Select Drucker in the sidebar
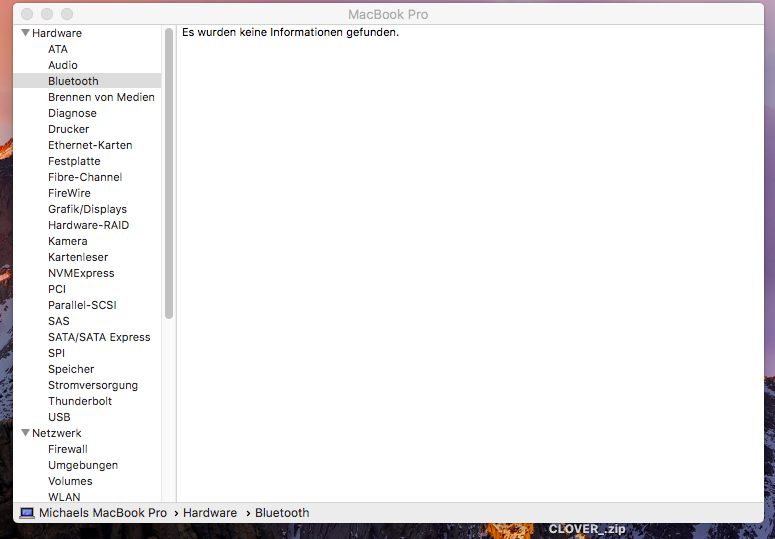This screenshot has height=539, width=775. click(x=69, y=129)
